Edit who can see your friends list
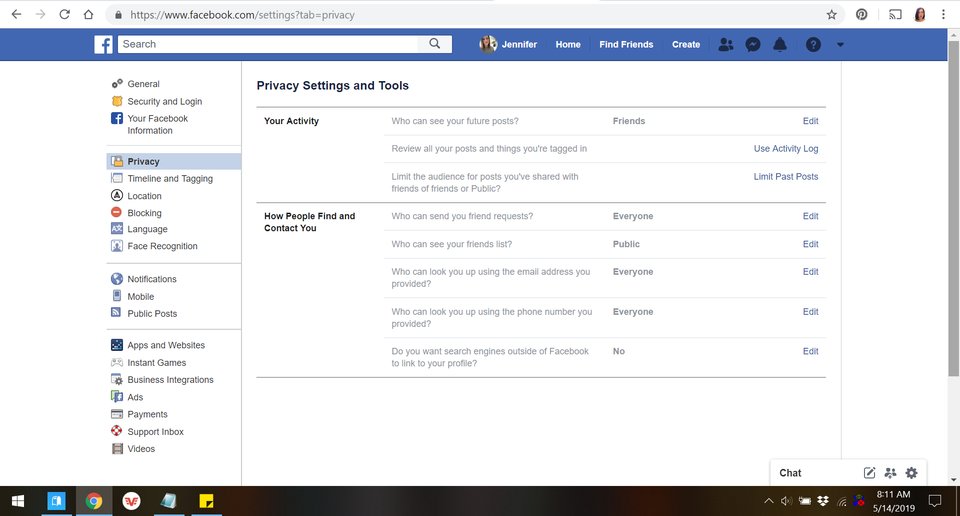This screenshot has width=960, height=516. pyautogui.click(x=810, y=244)
